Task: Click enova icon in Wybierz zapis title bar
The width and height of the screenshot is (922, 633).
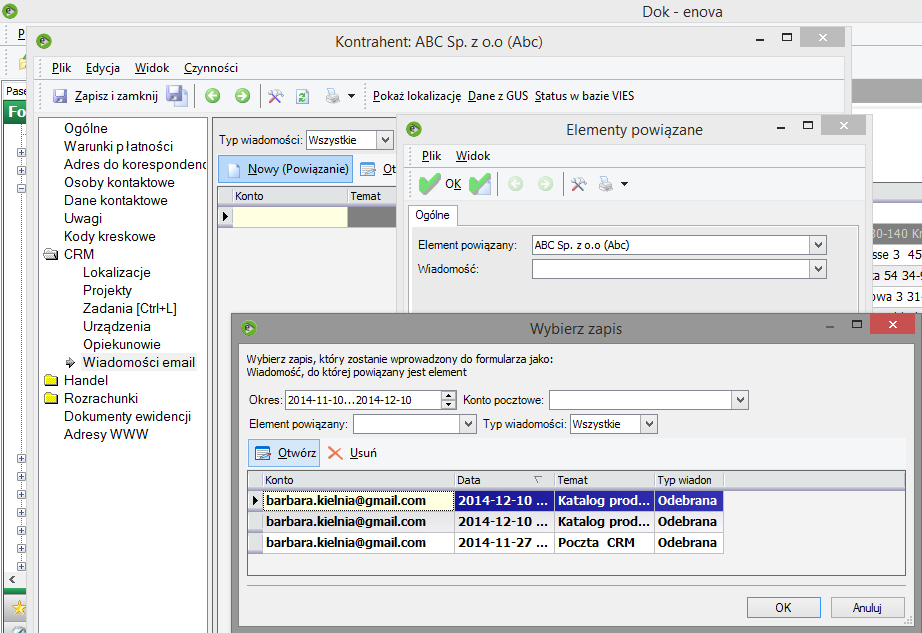Action: (x=249, y=328)
